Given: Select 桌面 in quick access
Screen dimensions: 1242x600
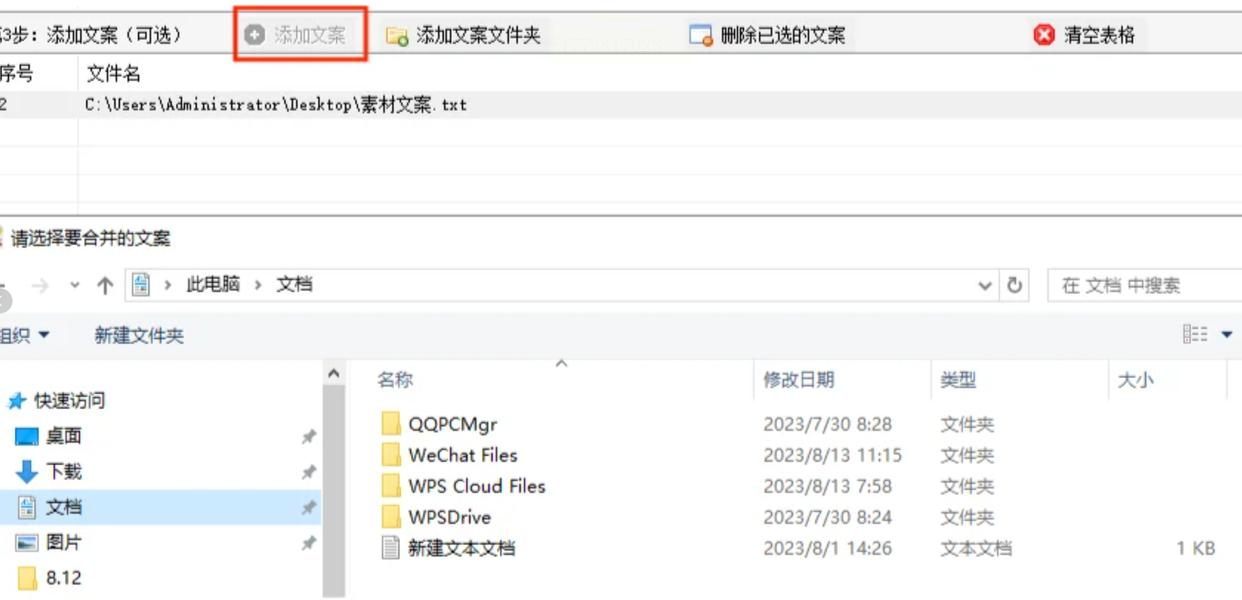Looking at the screenshot, I should tap(63, 436).
